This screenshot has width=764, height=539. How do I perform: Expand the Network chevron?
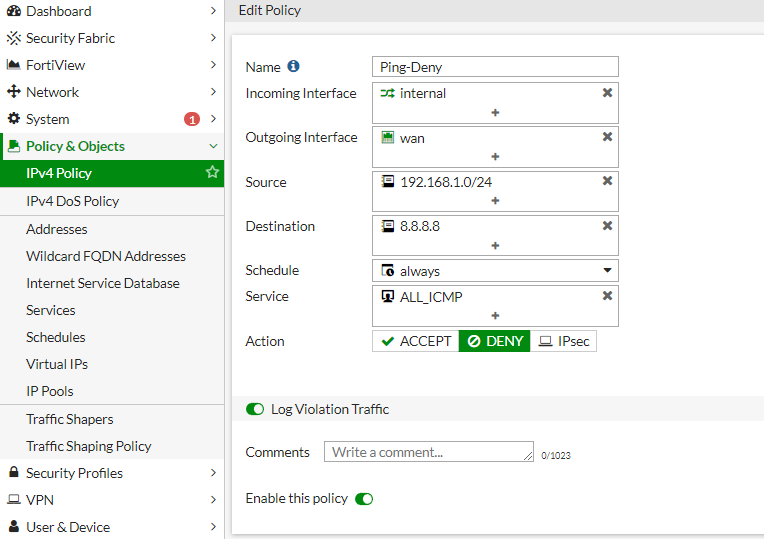pos(213,92)
